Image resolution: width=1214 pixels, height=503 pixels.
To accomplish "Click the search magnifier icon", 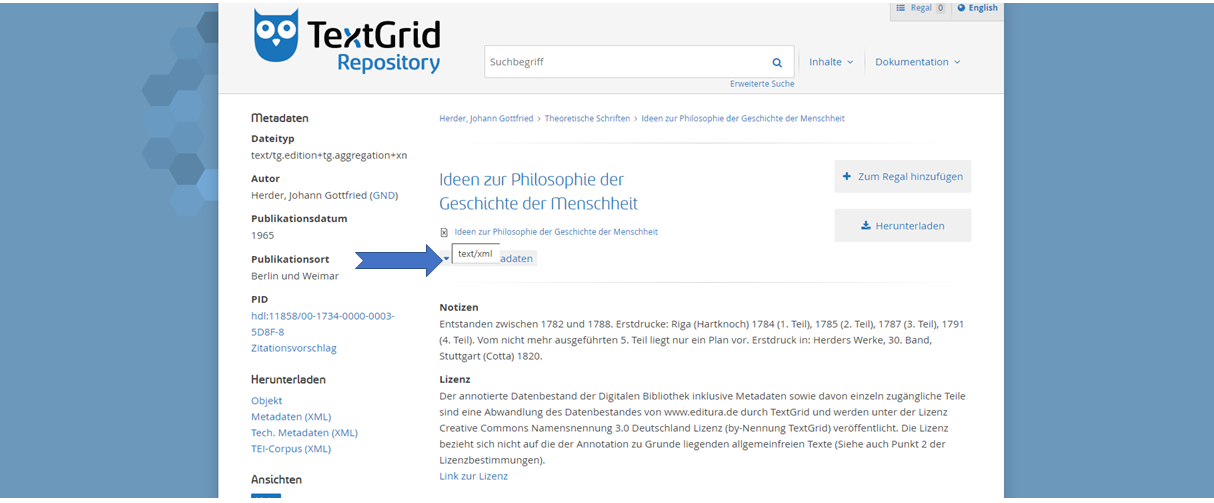I will 777,62.
